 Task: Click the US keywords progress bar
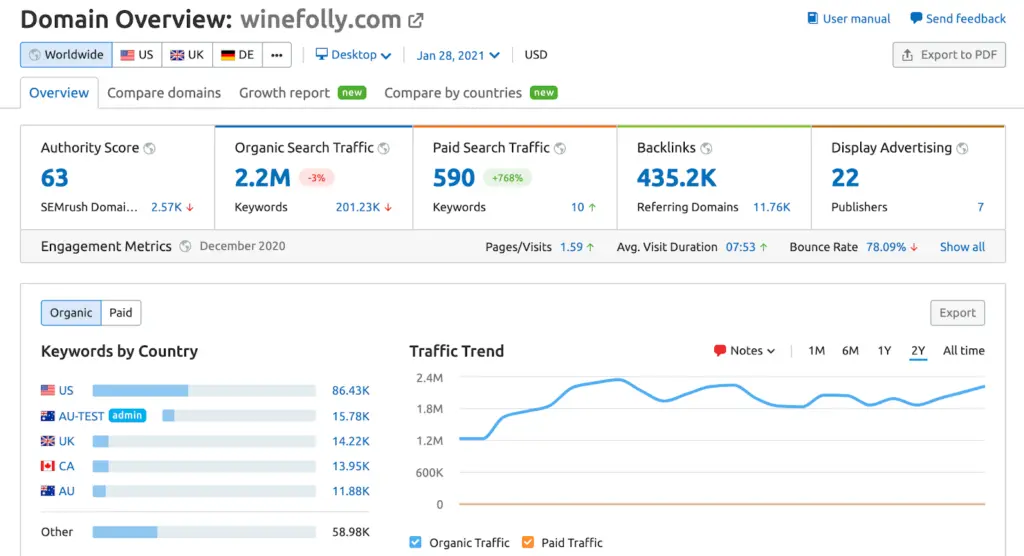click(204, 390)
